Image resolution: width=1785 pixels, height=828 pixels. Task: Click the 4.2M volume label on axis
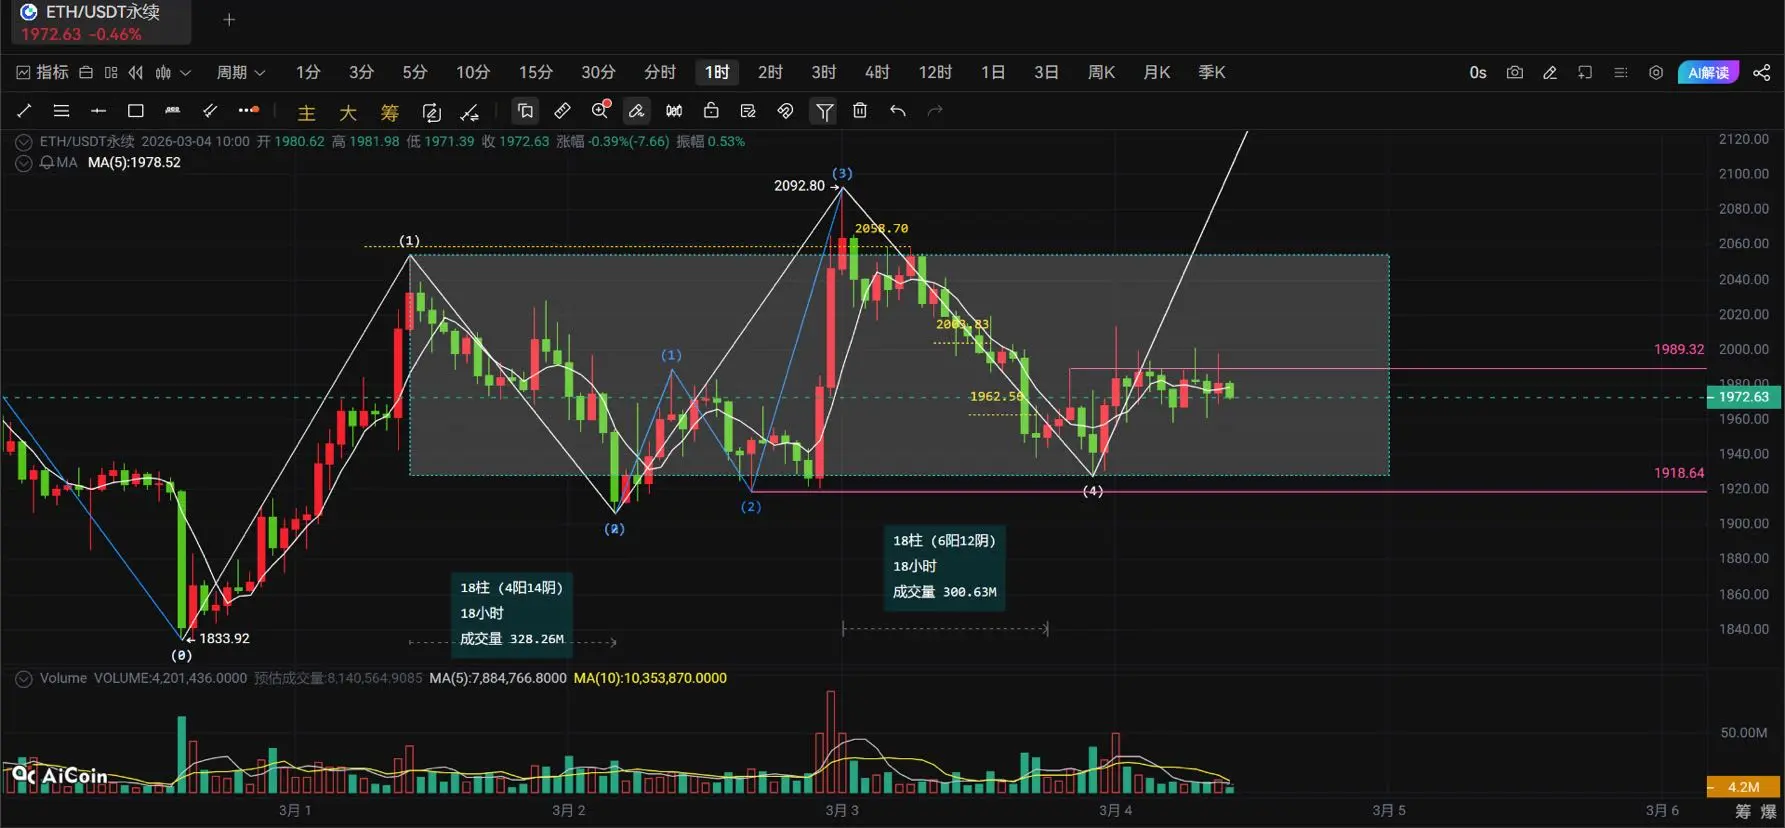[1743, 787]
